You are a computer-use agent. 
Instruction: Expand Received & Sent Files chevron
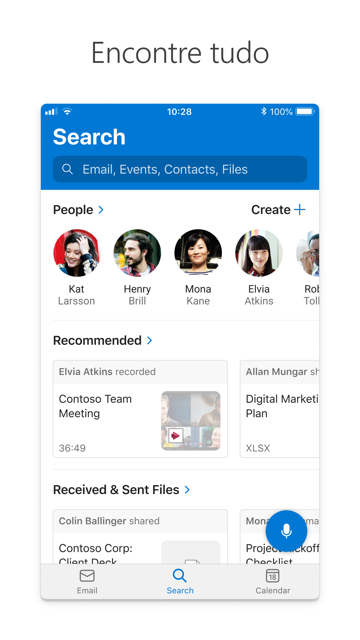click(187, 489)
